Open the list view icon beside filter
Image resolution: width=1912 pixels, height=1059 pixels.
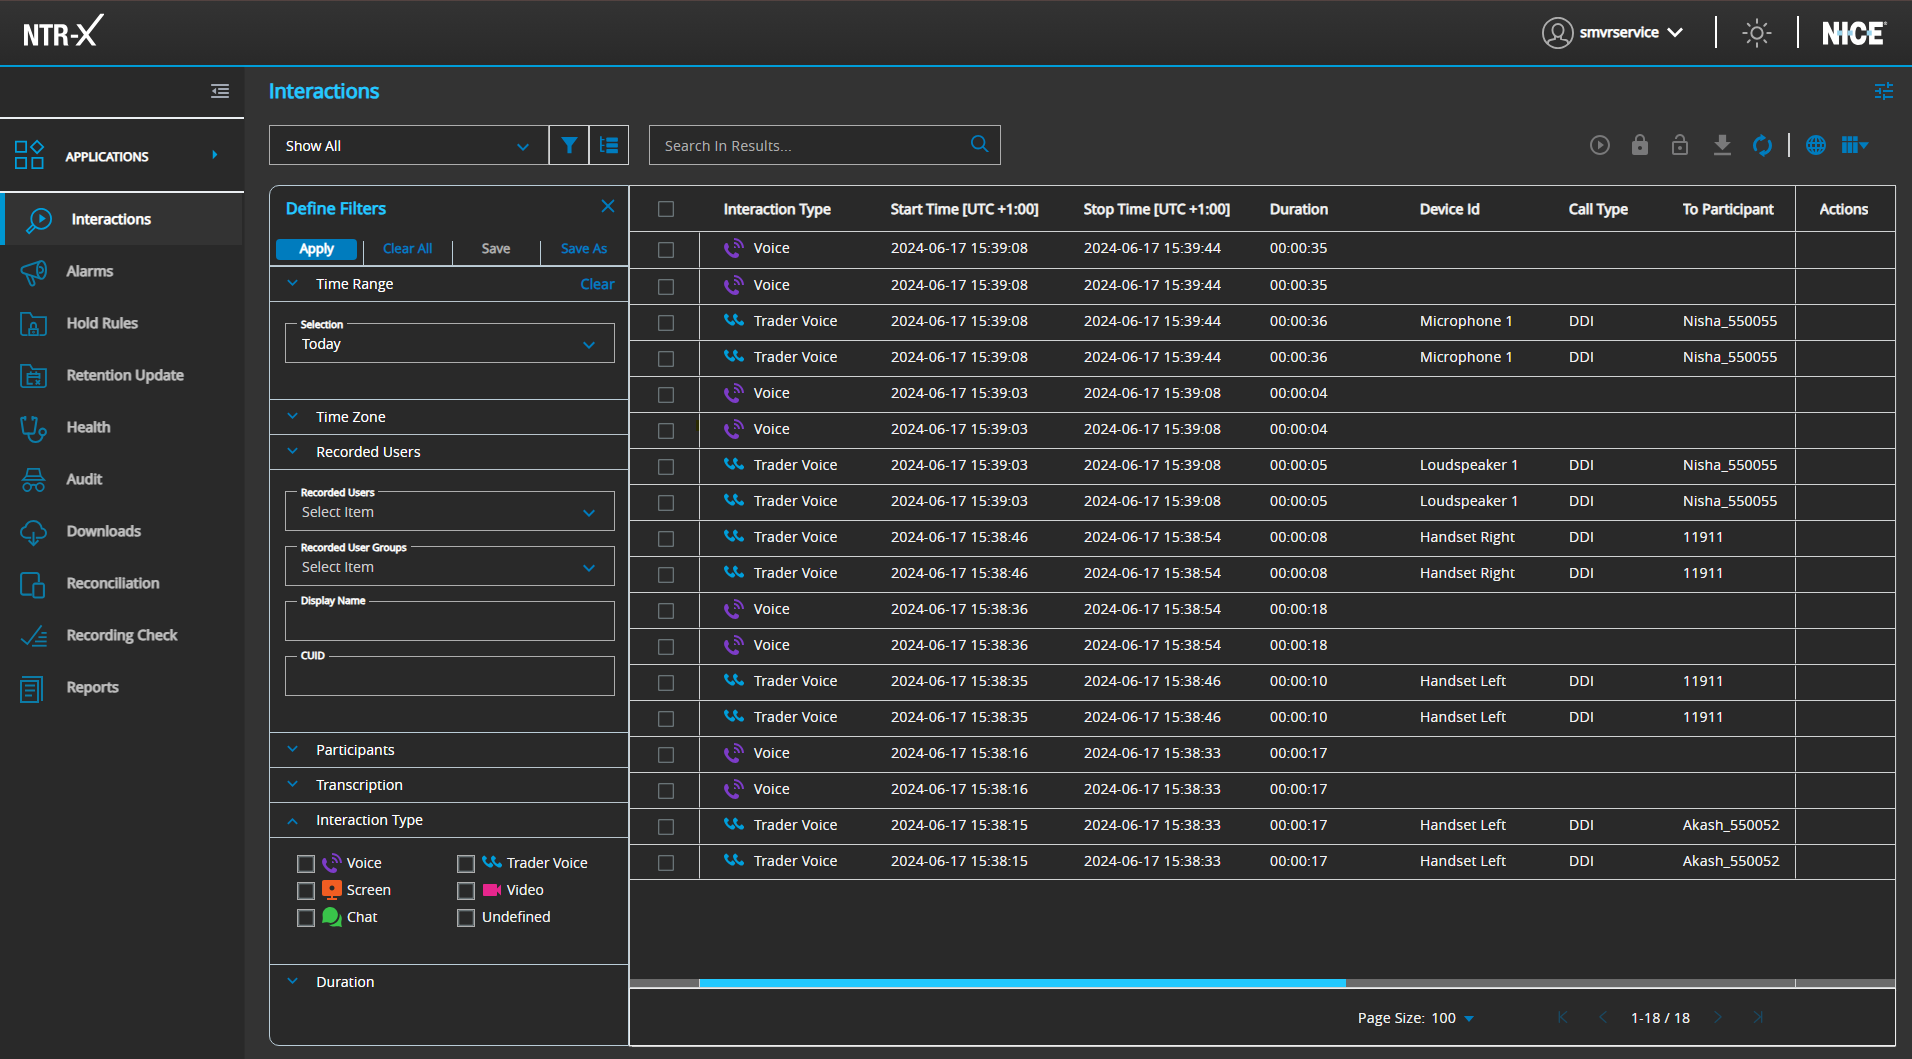(609, 145)
